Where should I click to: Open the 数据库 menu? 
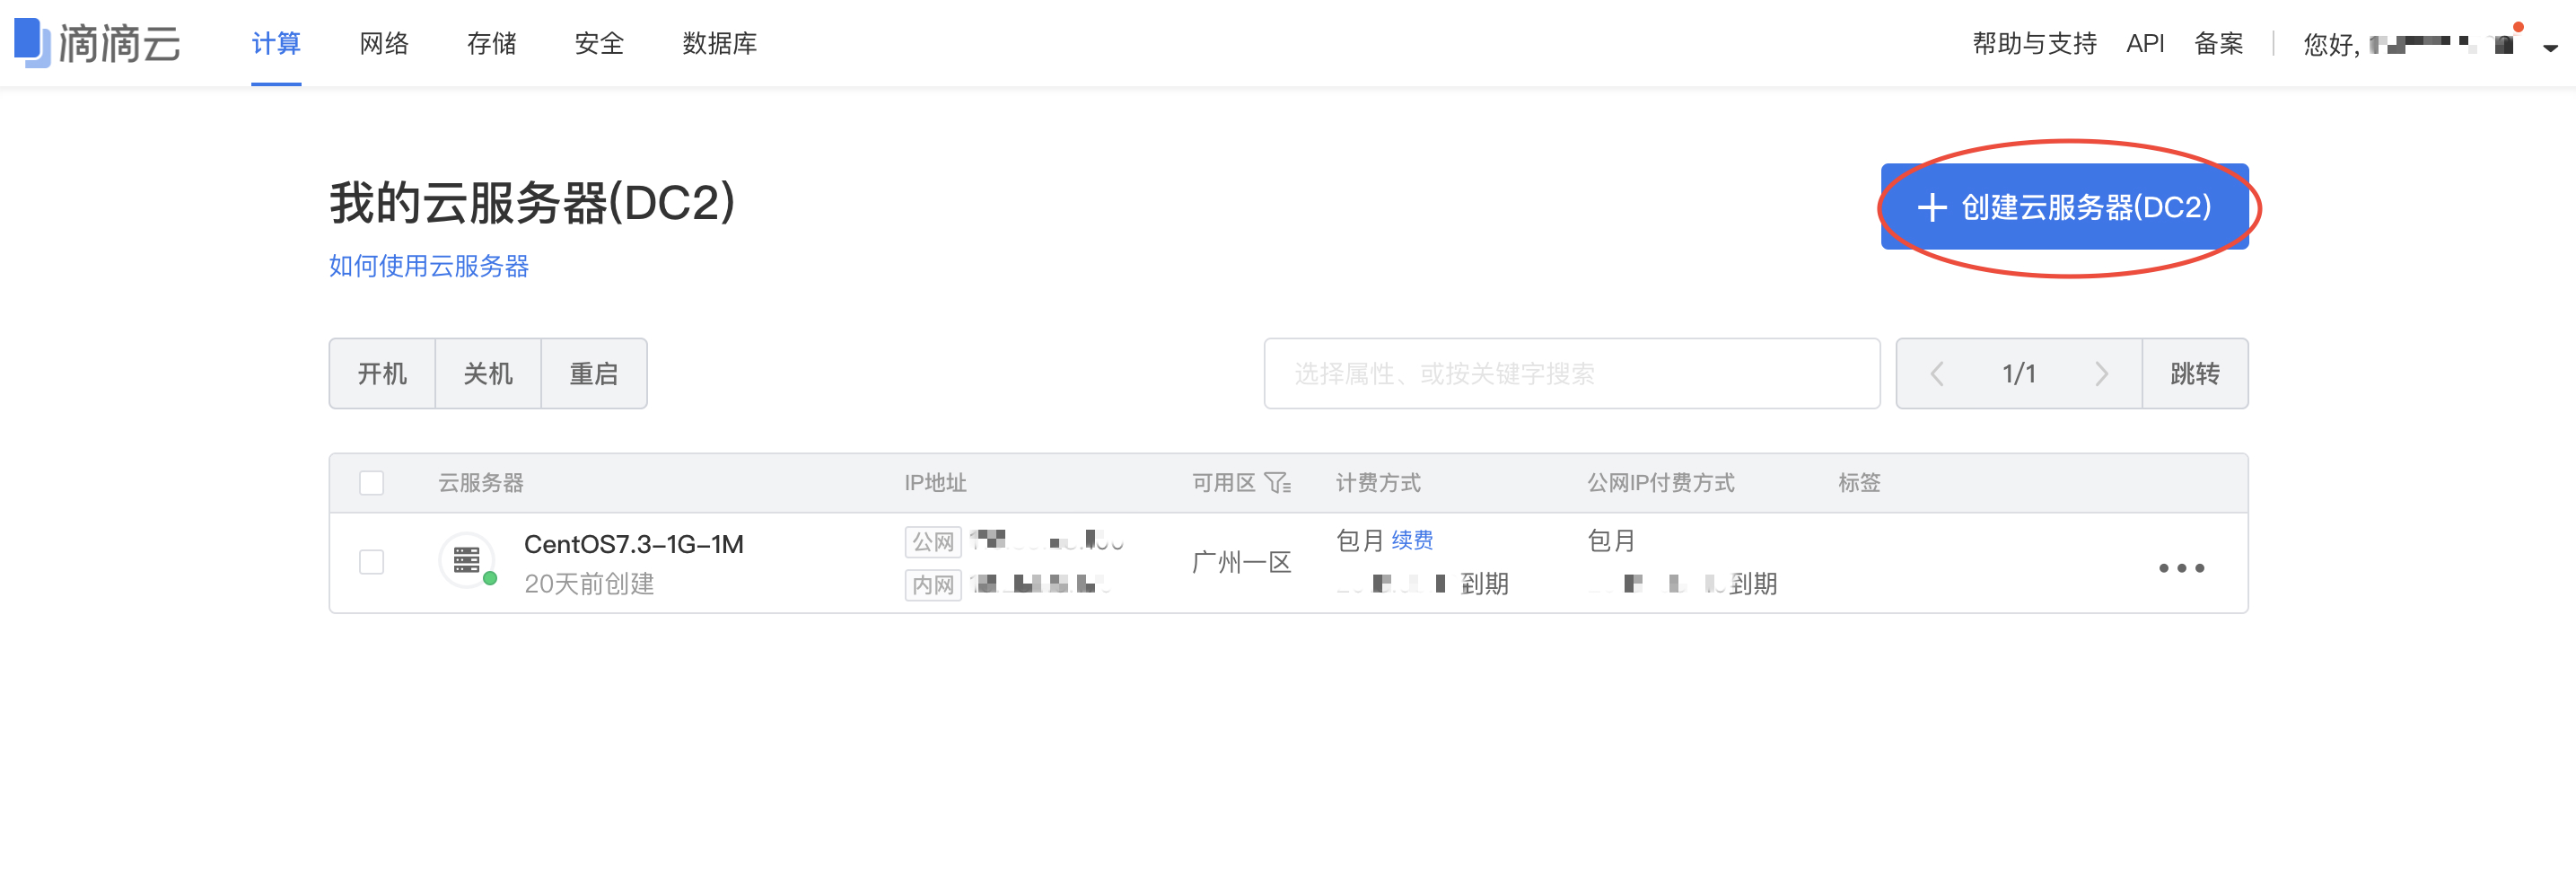[719, 44]
